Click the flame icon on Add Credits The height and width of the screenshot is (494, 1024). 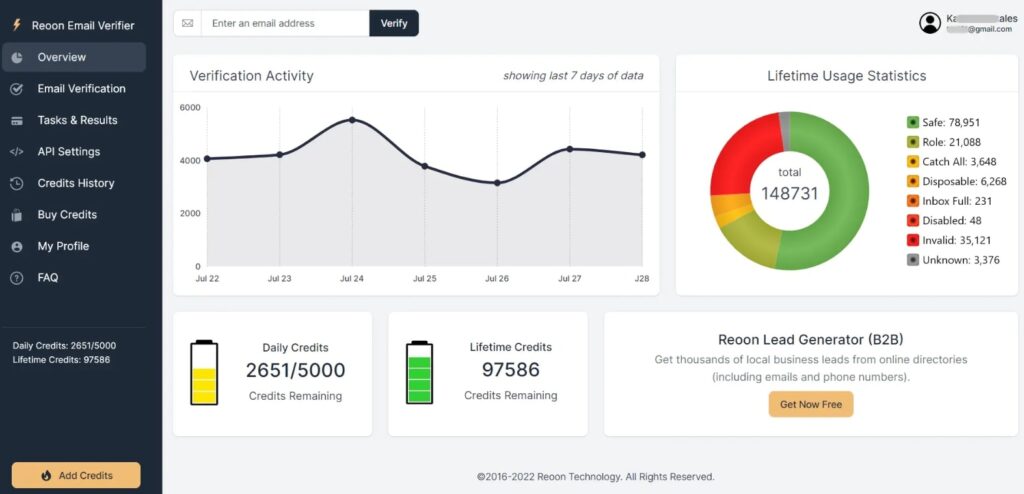[46, 476]
